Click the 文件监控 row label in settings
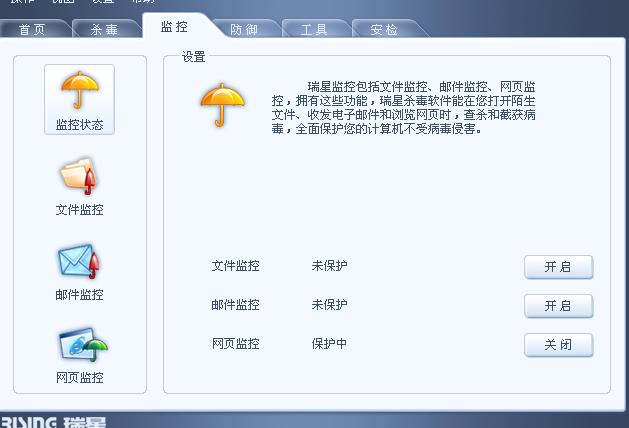This screenshot has width=629, height=428. [235, 266]
